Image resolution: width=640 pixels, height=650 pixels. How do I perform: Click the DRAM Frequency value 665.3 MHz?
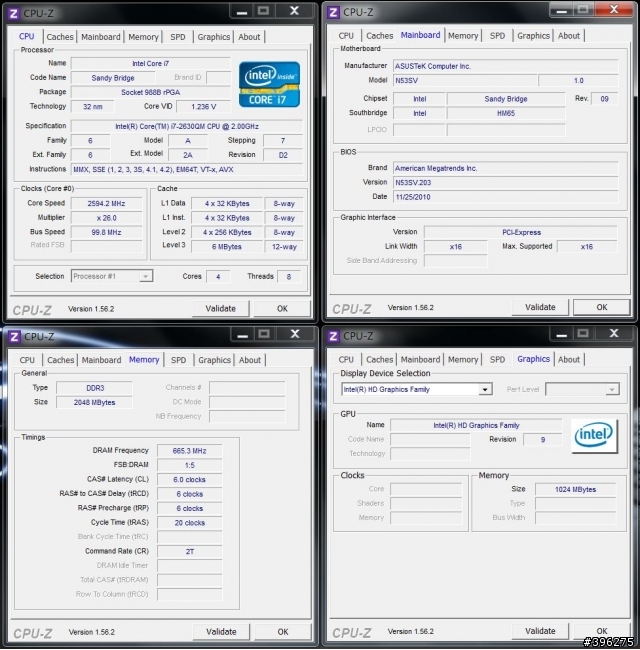click(x=189, y=451)
